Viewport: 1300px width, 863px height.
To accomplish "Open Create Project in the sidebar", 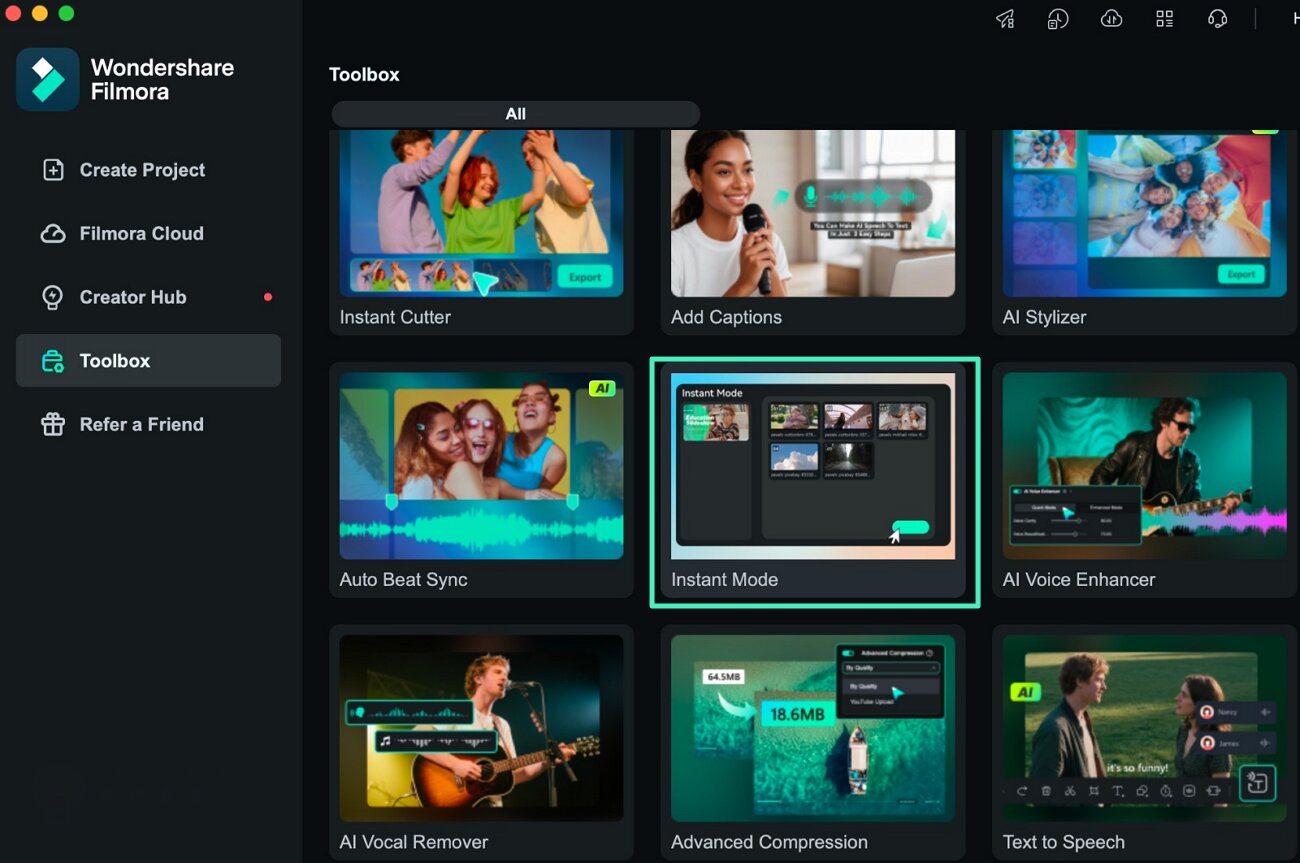I will click(x=148, y=170).
